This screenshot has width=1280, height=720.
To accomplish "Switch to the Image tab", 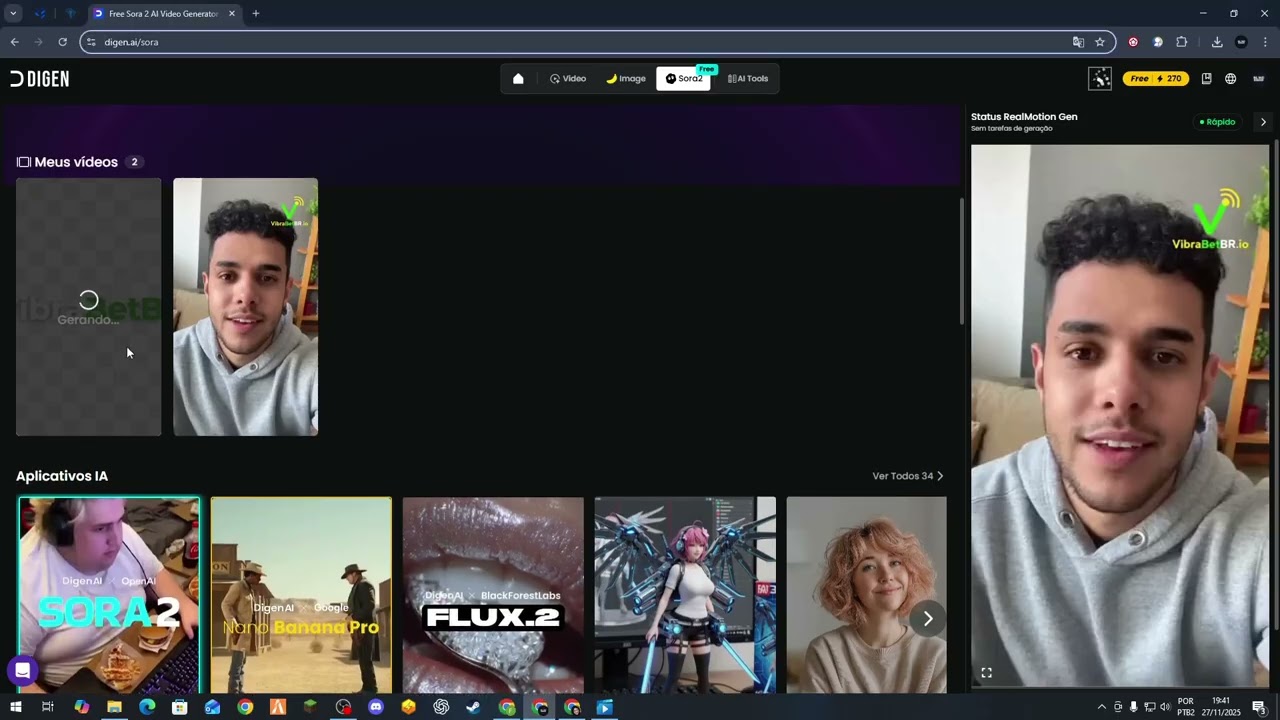I will coord(626,79).
